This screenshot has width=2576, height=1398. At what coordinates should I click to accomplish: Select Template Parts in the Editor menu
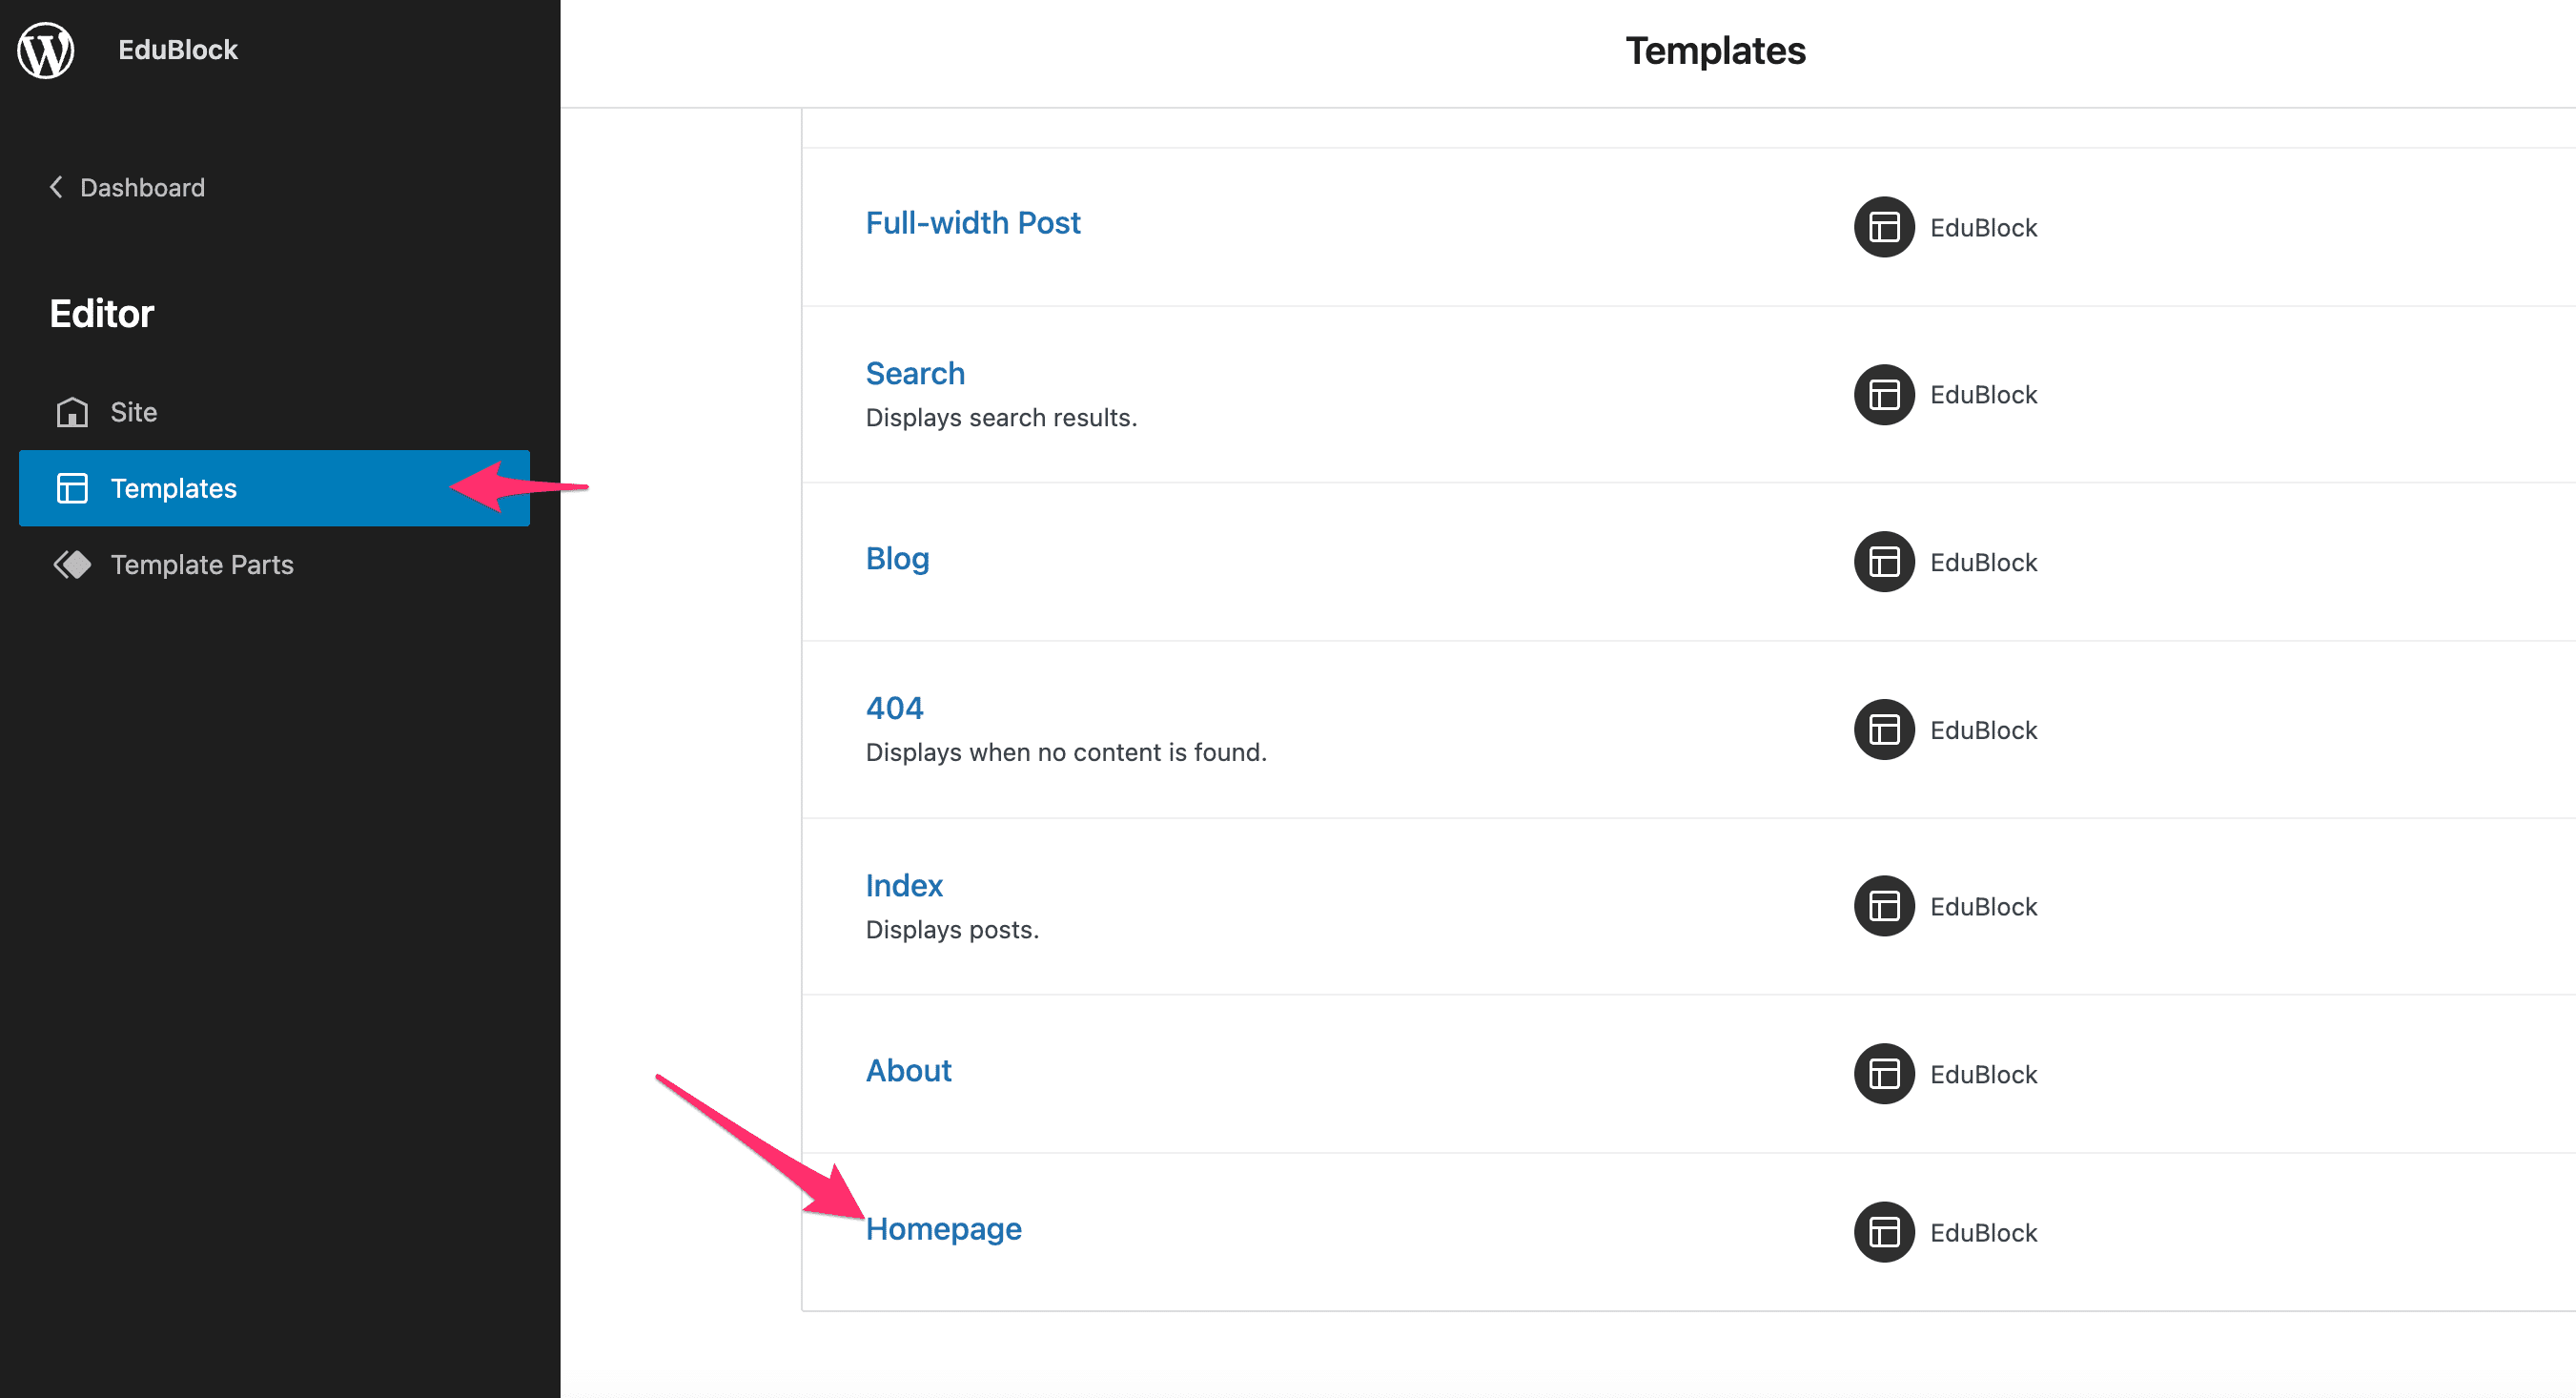(201, 565)
